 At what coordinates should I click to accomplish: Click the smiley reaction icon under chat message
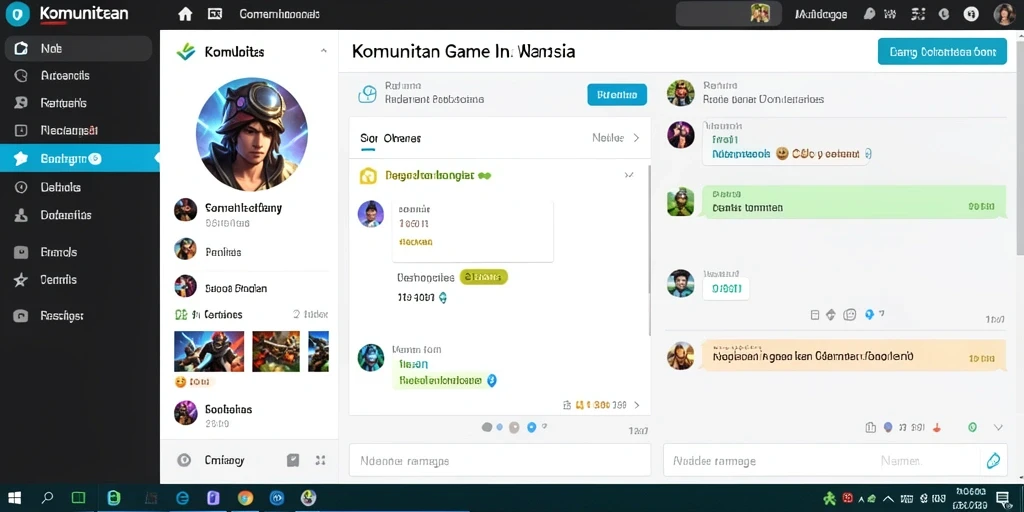(849, 315)
